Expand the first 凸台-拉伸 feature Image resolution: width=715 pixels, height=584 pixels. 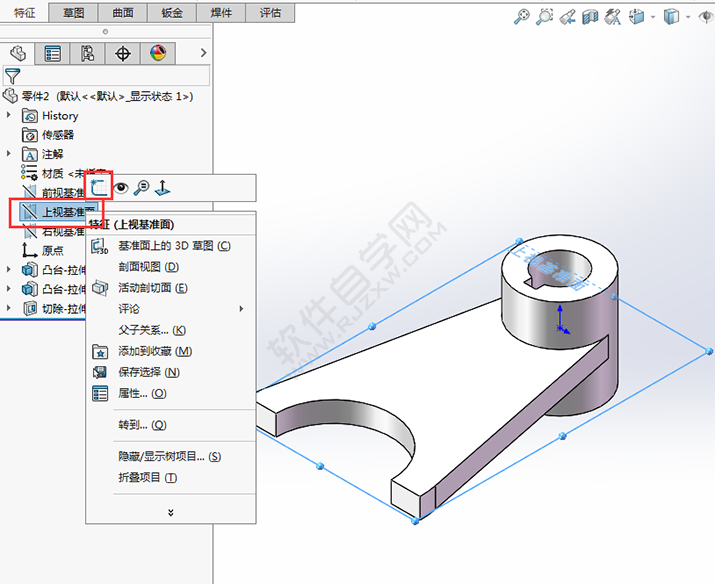(x=9, y=269)
